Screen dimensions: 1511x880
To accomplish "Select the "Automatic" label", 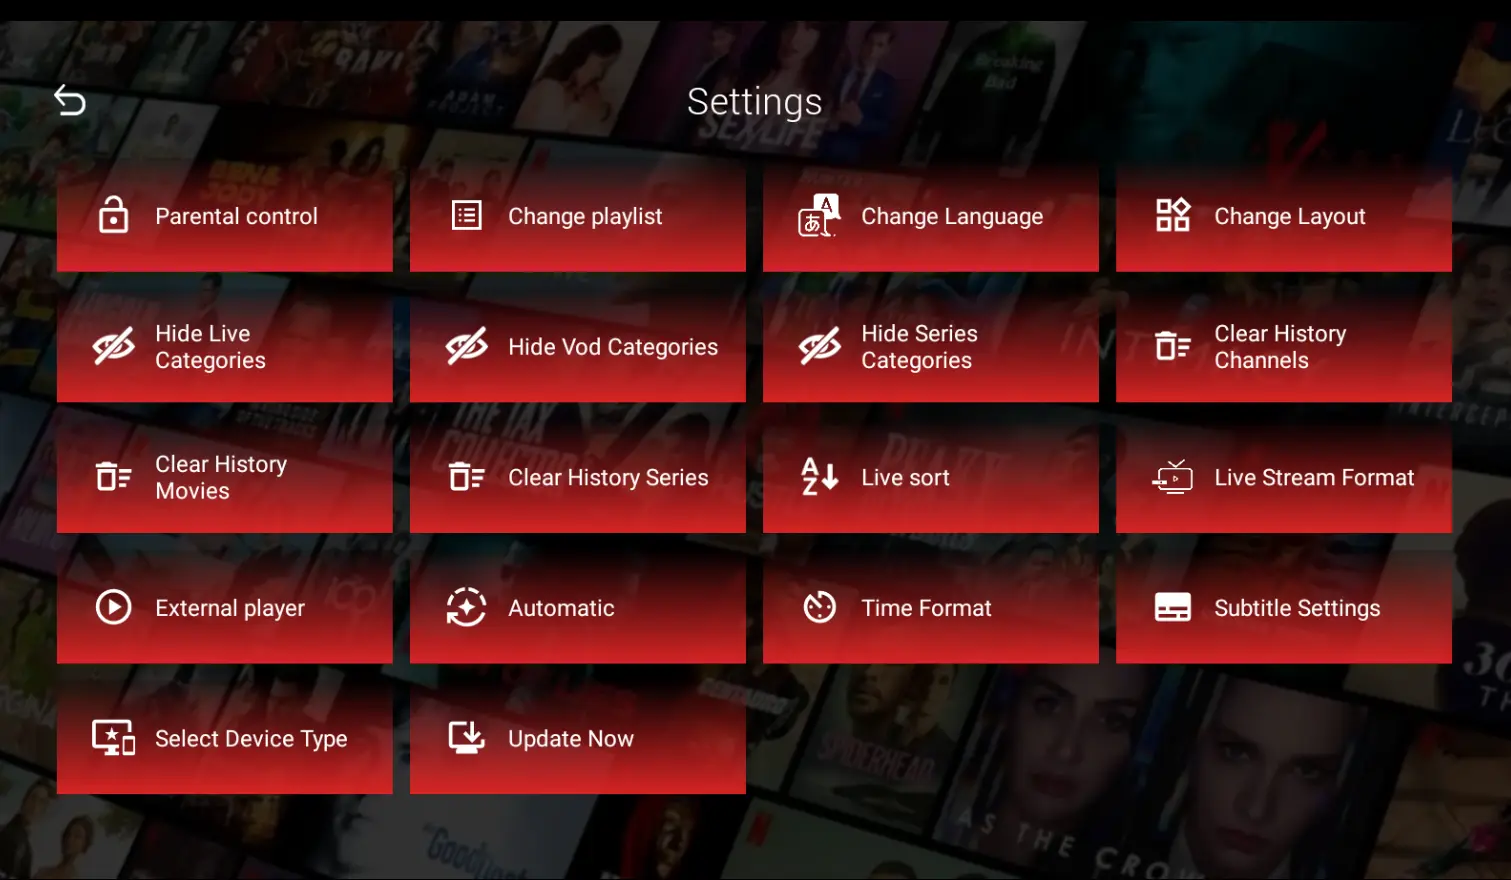I will [561, 608].
